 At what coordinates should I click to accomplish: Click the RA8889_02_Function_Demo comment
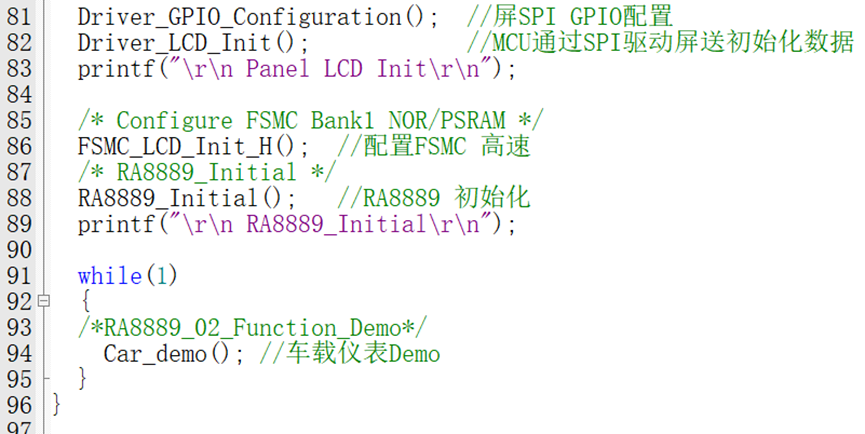tap(252, 328)
